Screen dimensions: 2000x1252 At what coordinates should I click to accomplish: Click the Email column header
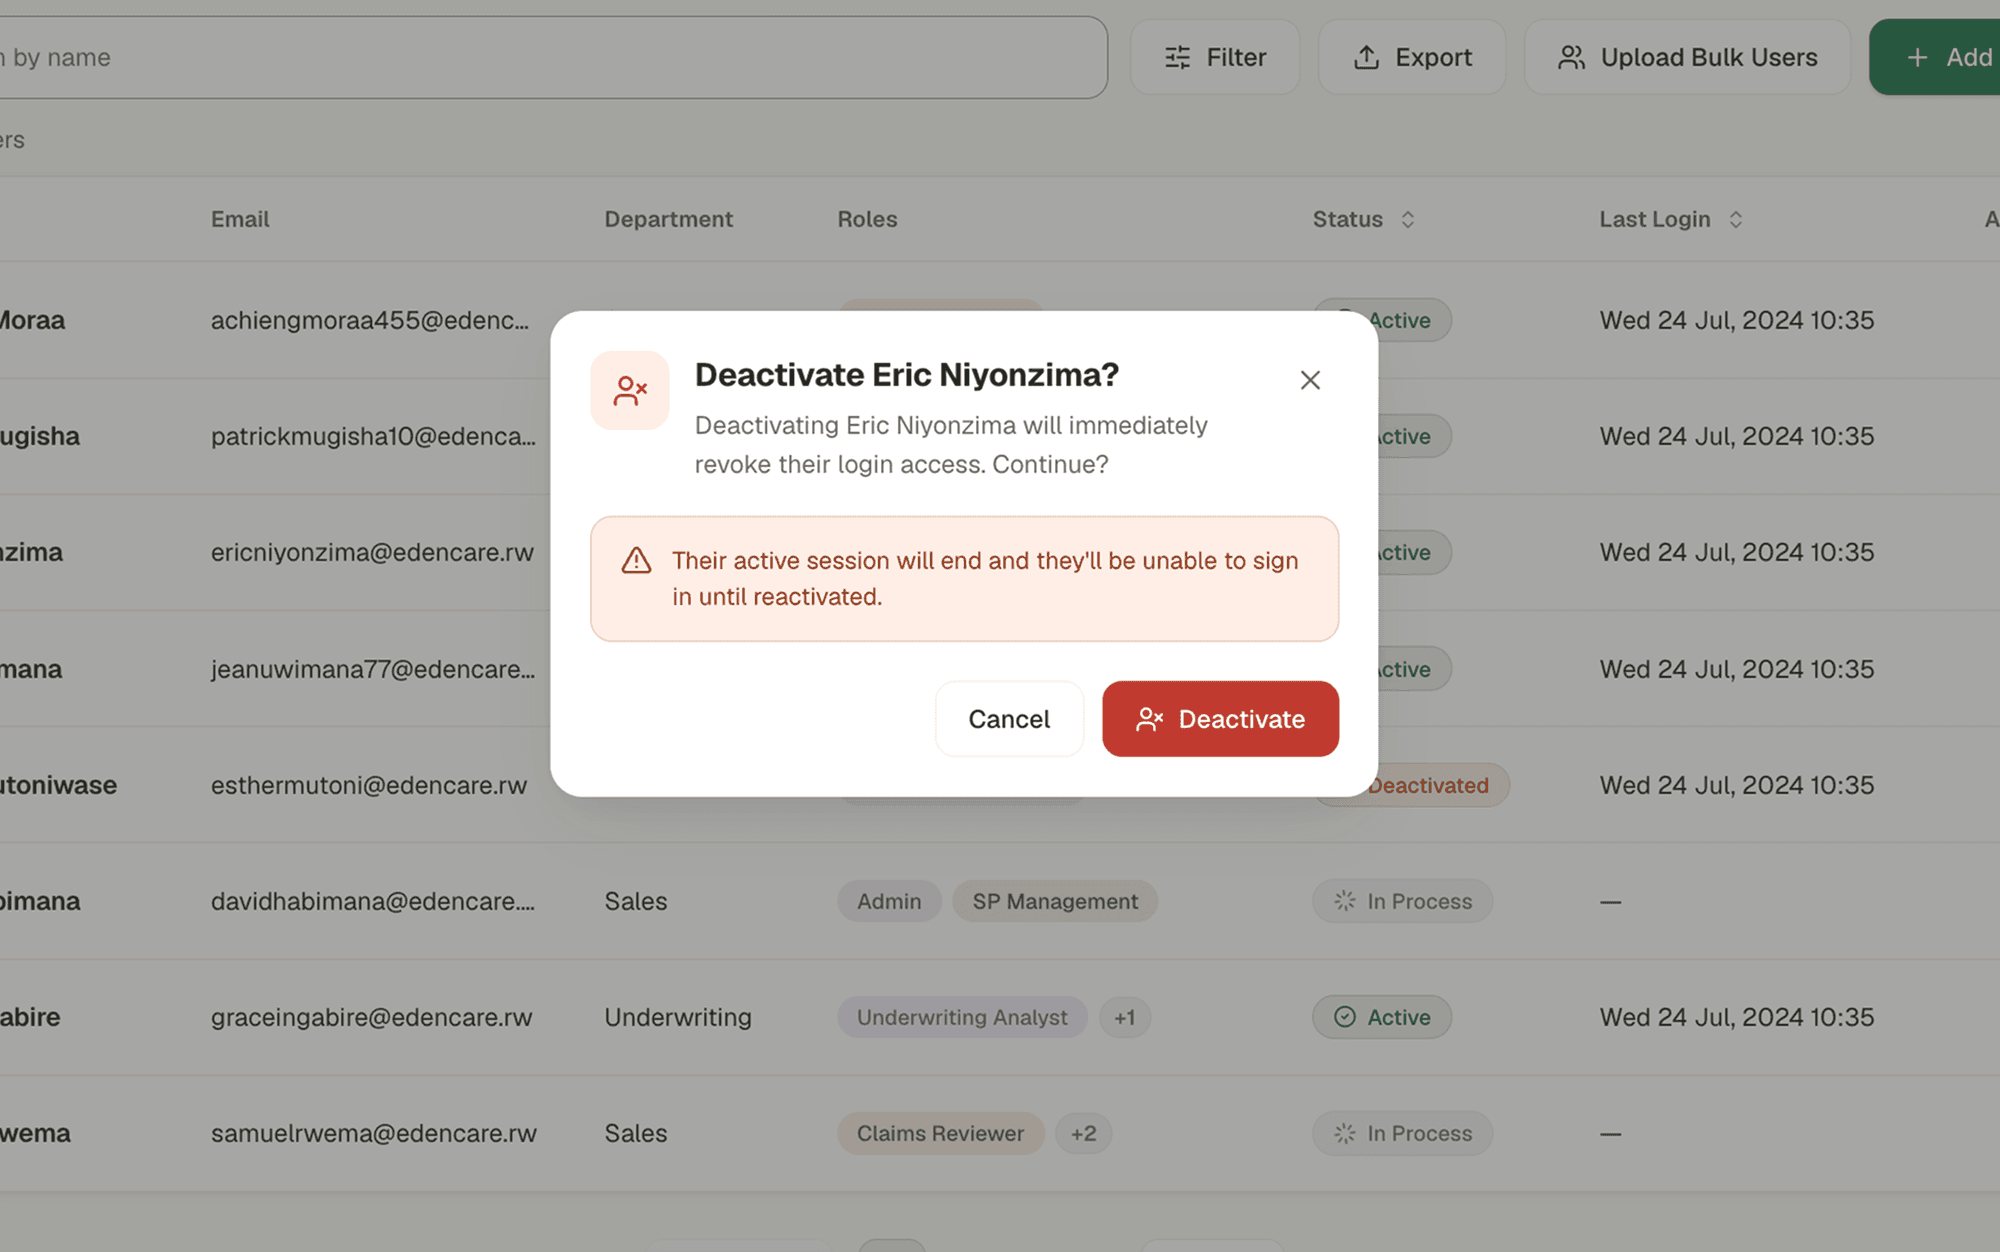(x=240, y=219)
